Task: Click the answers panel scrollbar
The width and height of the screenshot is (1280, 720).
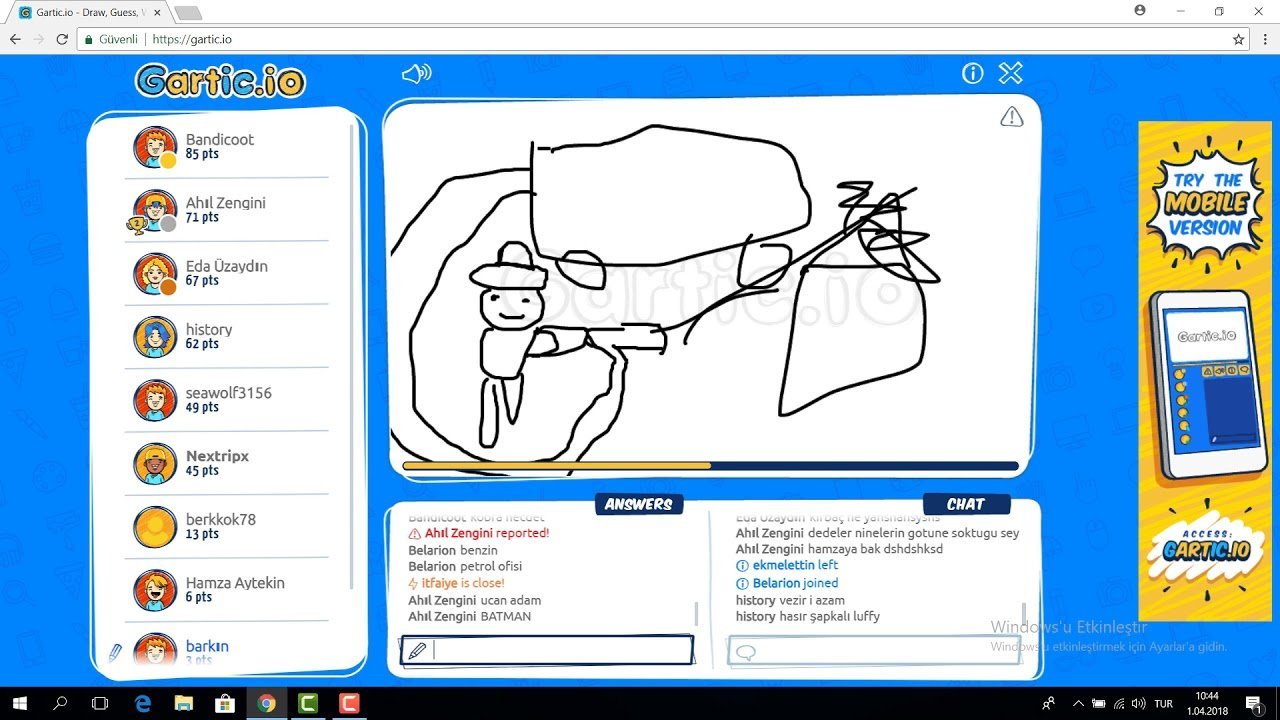Action: pos(696,613)
